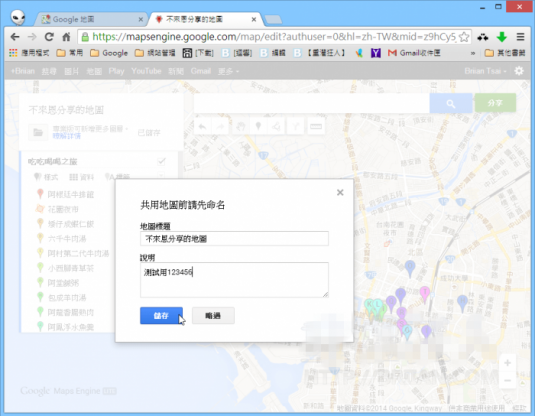Select 花園夜市 in the layer list

[x=63, y=209]
